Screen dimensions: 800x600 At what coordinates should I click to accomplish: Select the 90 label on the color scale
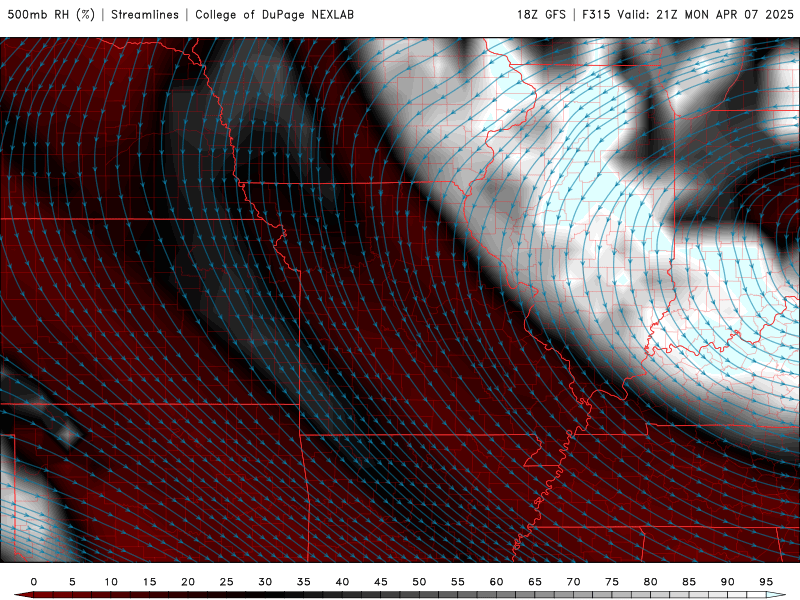pos(728,582)
